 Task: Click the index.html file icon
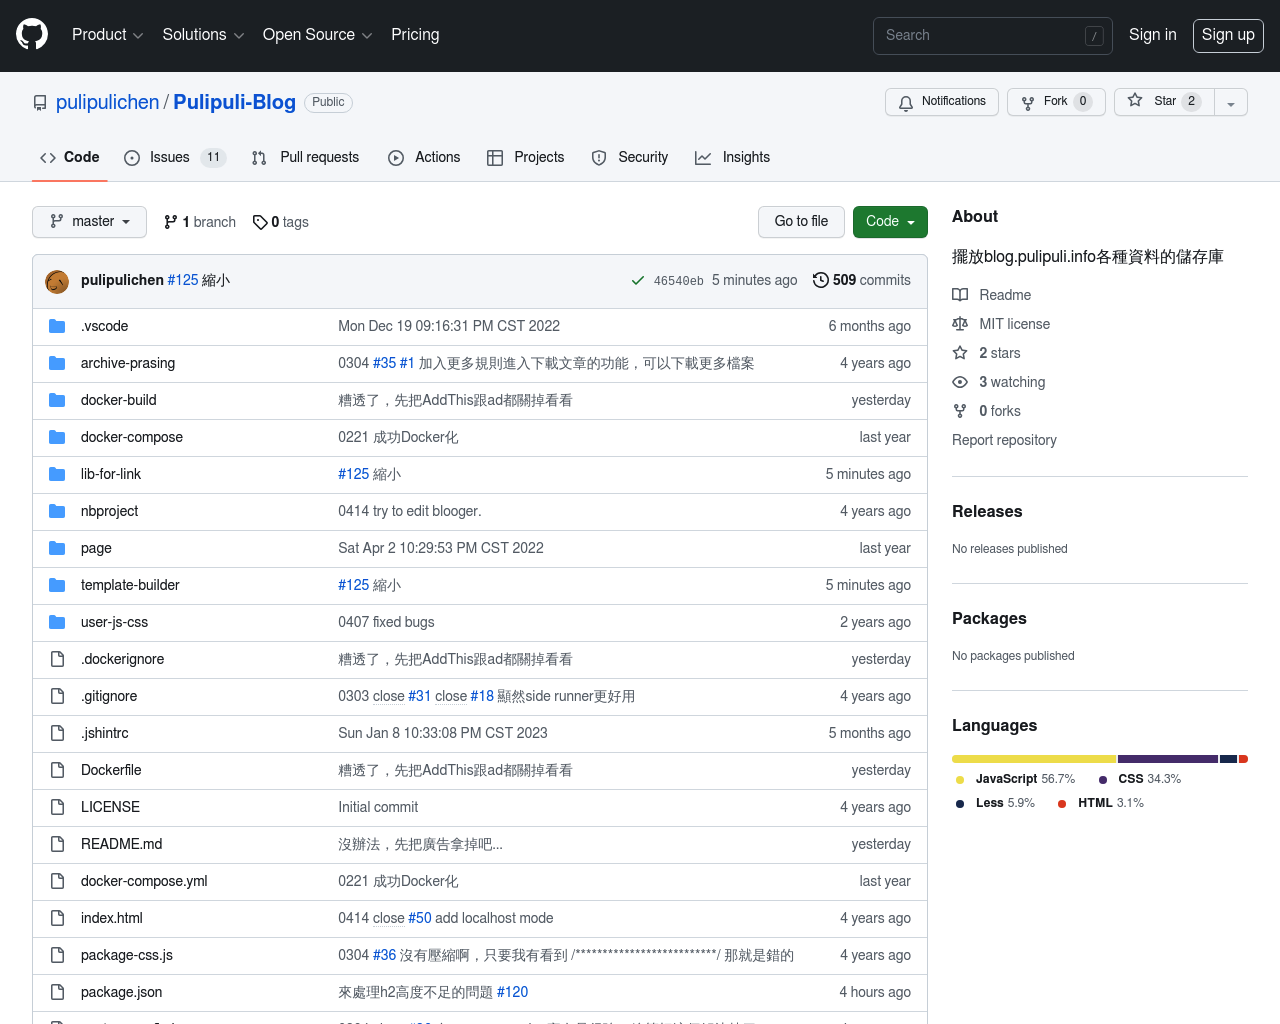click(57, 918)
